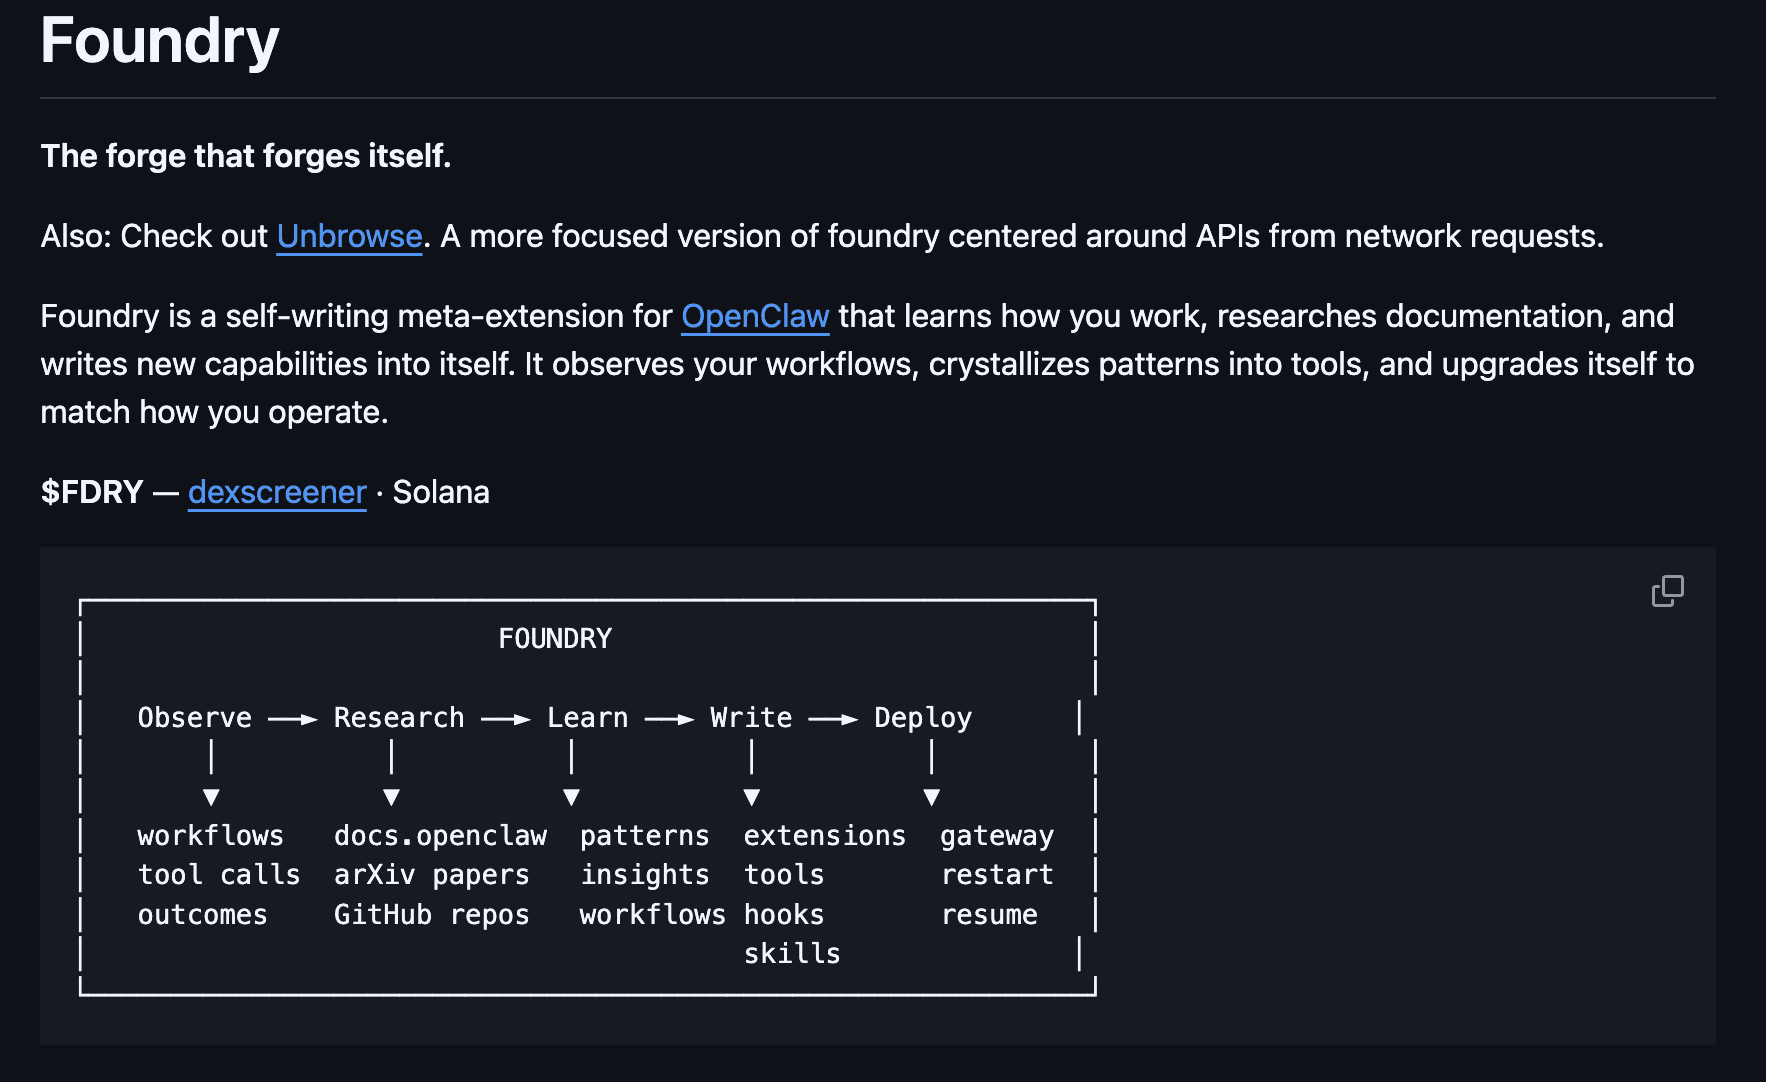Screen dimensions: 1766x1082
Task: Open the dexscreener link
Action: (x=277, y=492)
